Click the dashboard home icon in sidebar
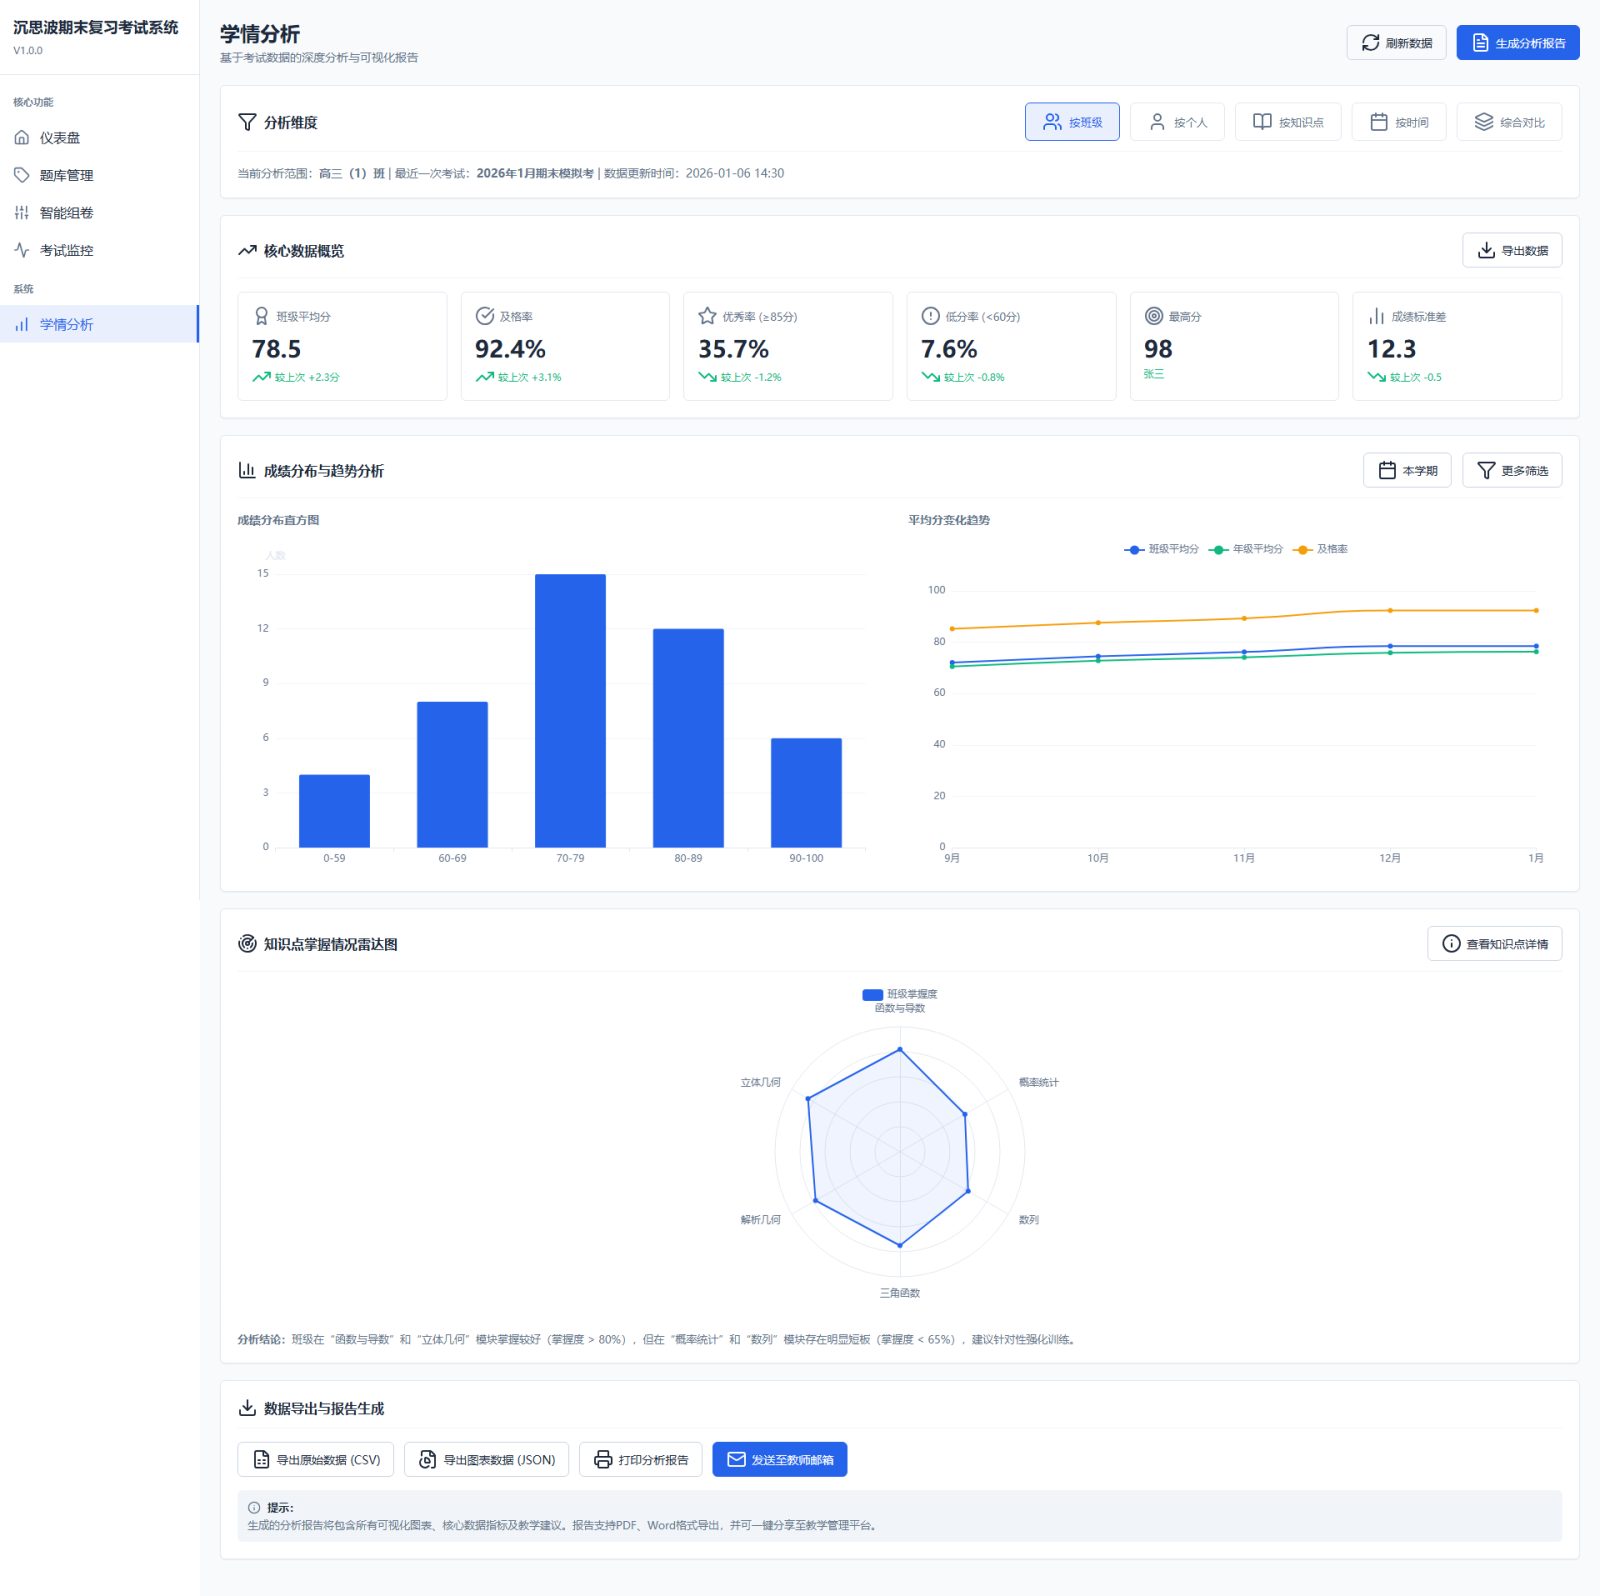The image size is (1600, 1596). tap(22, 138)
